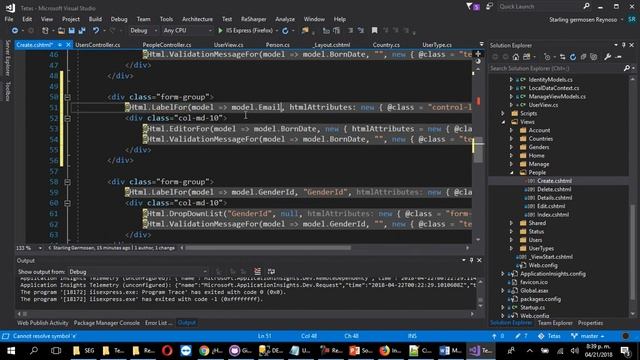
Task: Toggle Word Wrap in Output panel
Action: click(271, 271)
